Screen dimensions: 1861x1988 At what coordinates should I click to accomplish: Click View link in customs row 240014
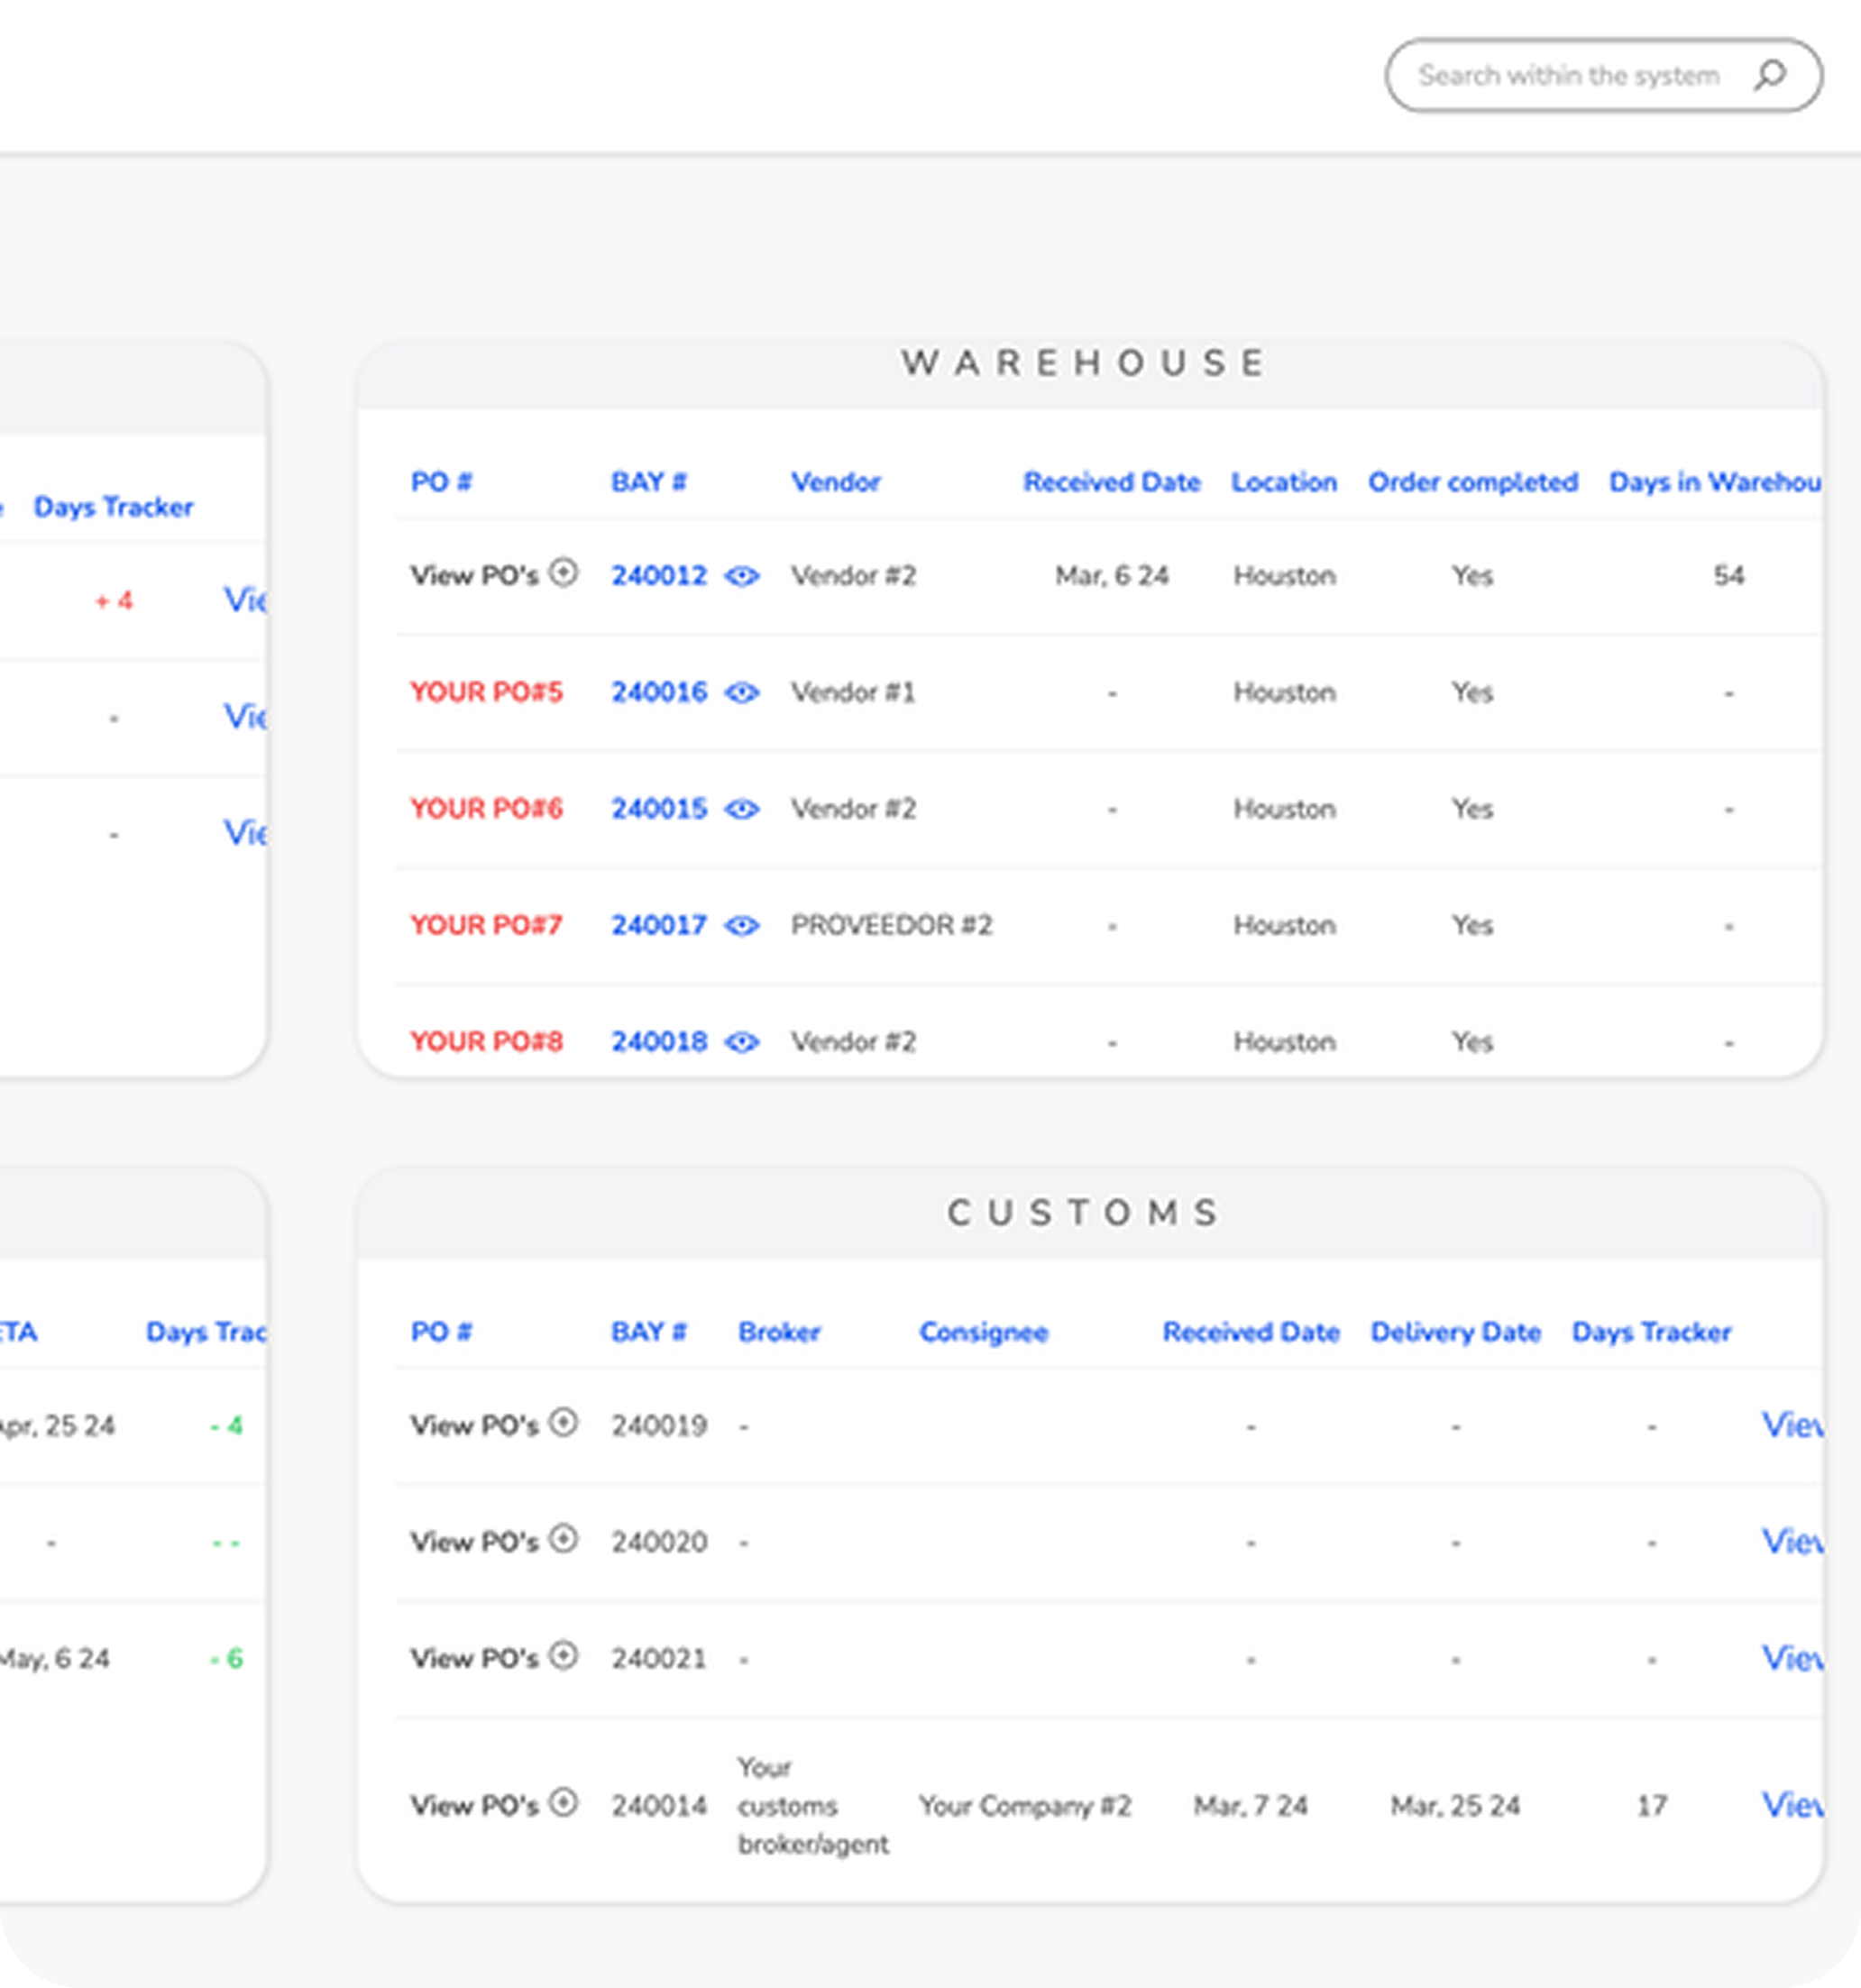(1791, 1805)
